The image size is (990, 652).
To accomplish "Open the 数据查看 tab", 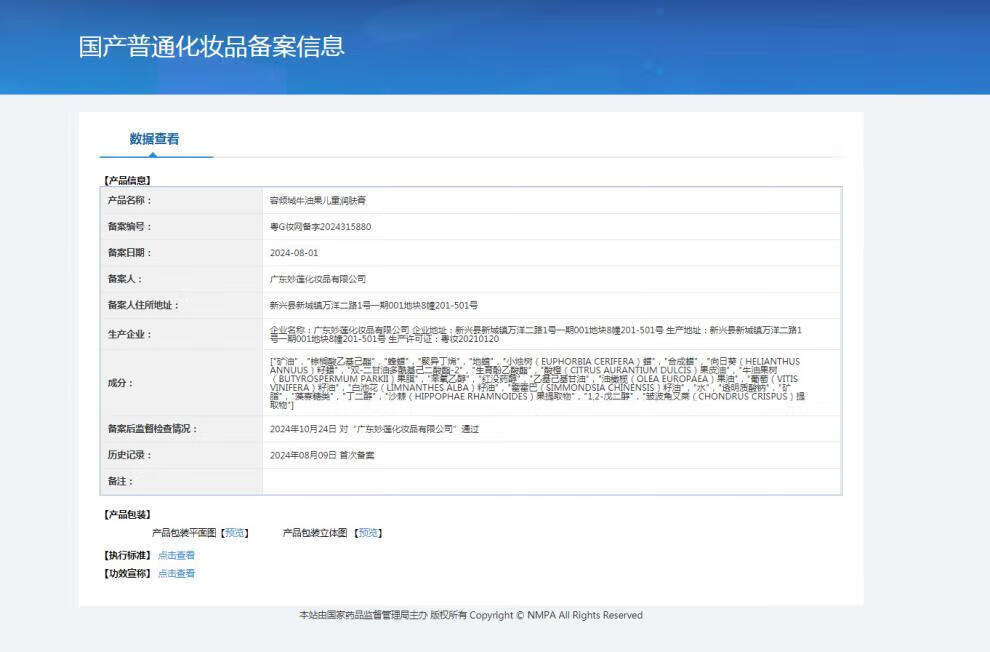I will point(154,139).
